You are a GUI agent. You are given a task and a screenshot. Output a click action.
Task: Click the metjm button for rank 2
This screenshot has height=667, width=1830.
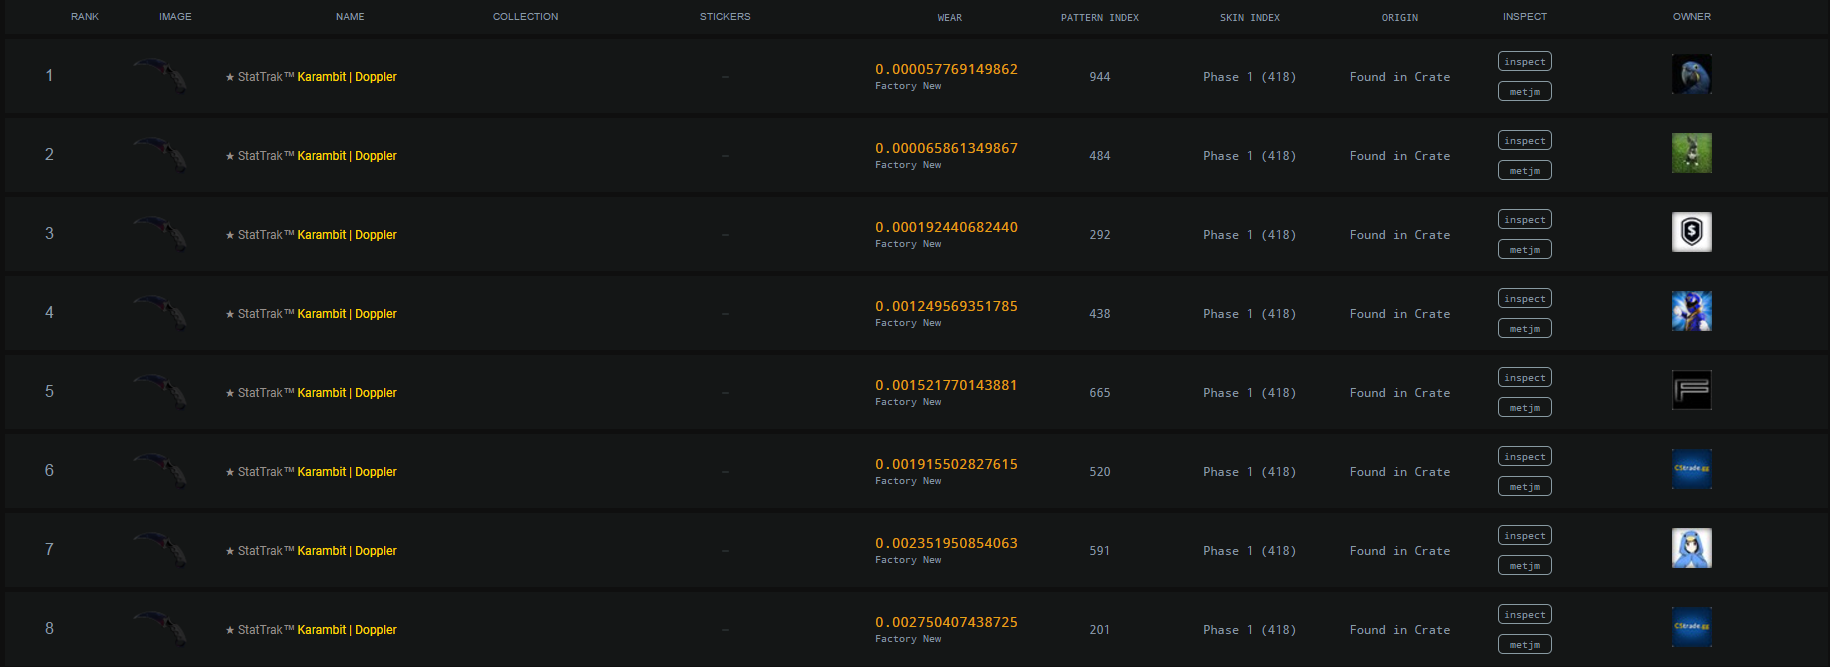[1524, 171]
